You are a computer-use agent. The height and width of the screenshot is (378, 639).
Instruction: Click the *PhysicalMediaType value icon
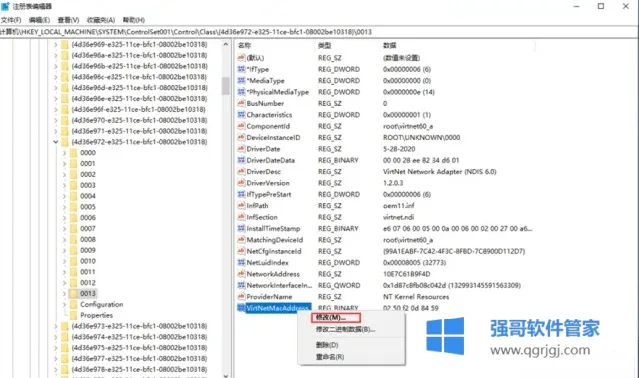[241, 92]
